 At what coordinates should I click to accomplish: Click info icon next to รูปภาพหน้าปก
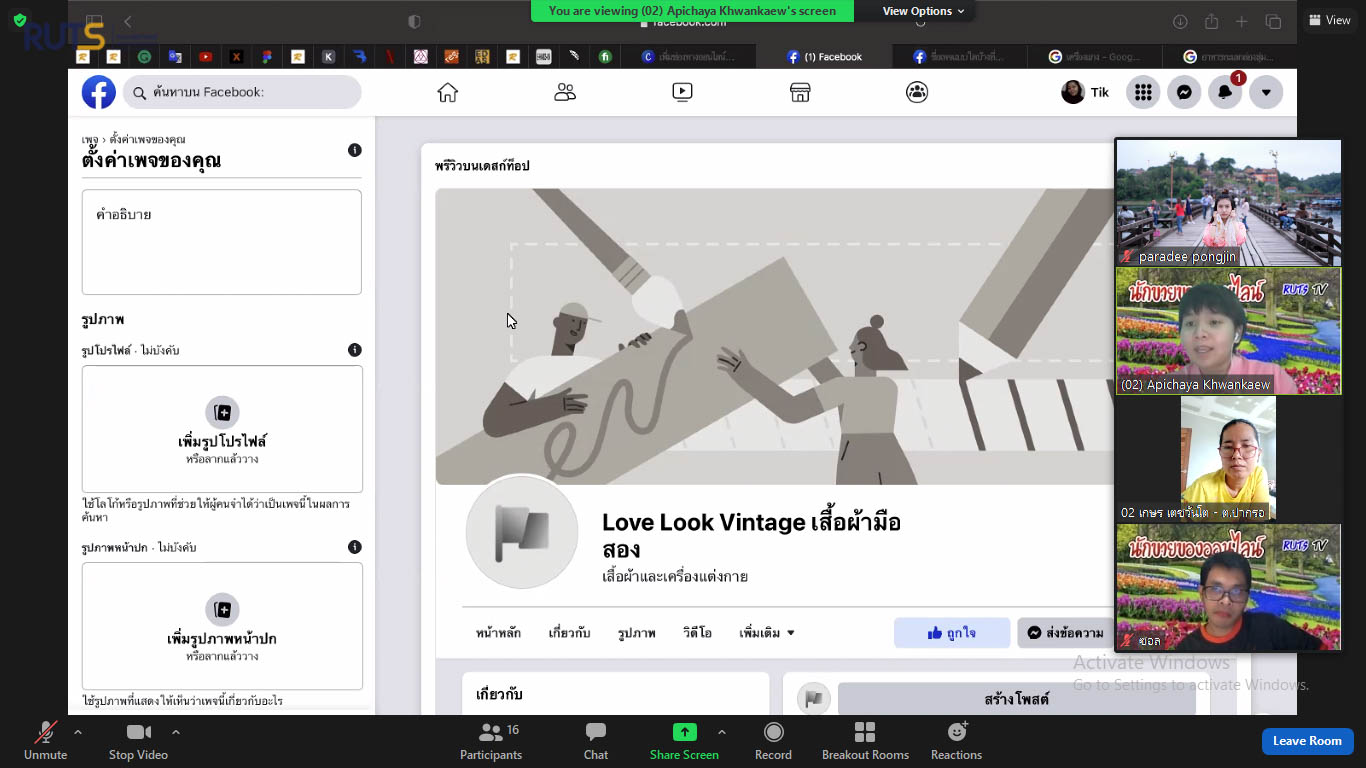354,547
